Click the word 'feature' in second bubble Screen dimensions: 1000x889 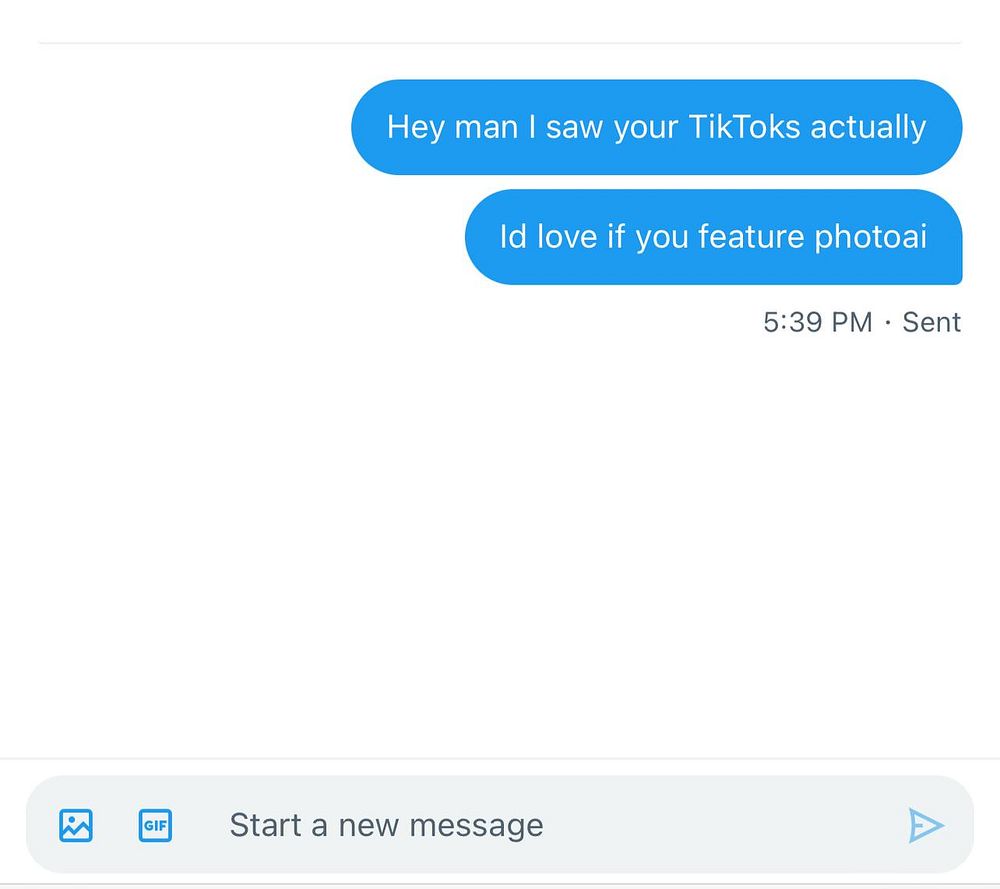(751, 237)
